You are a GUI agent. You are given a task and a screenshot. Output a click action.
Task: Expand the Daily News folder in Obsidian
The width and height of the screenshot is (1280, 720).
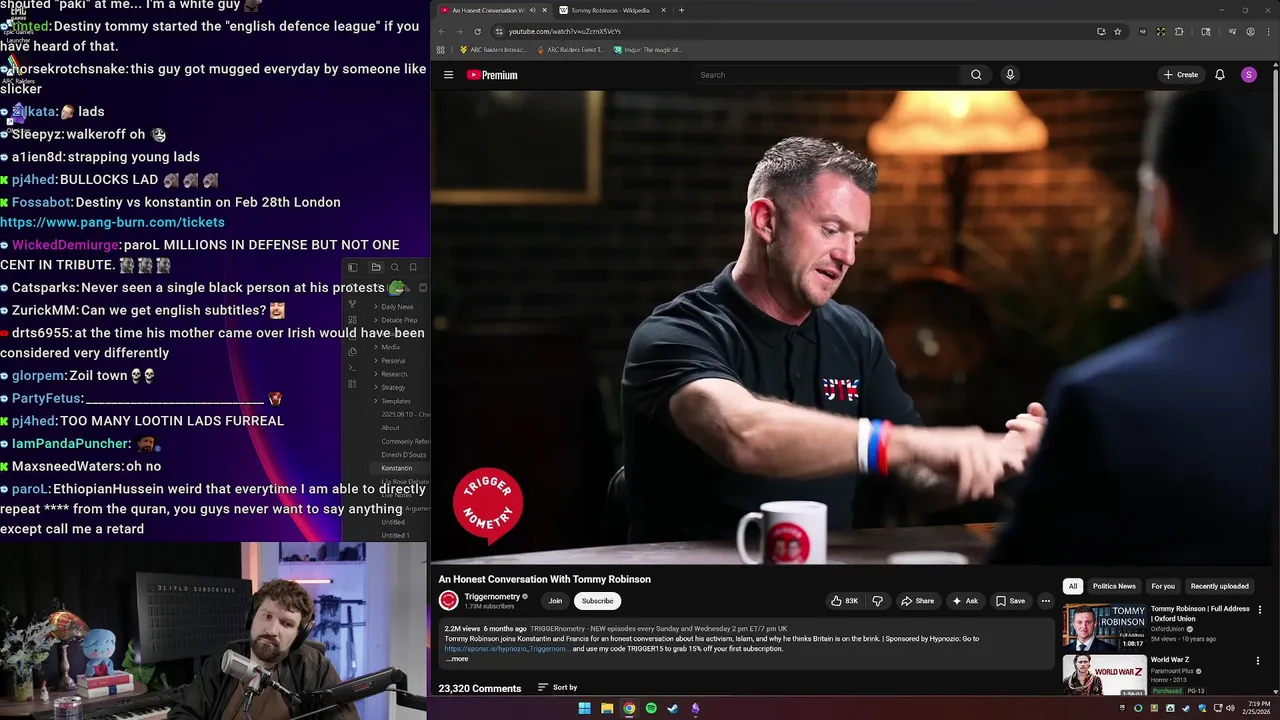point(397,306)
